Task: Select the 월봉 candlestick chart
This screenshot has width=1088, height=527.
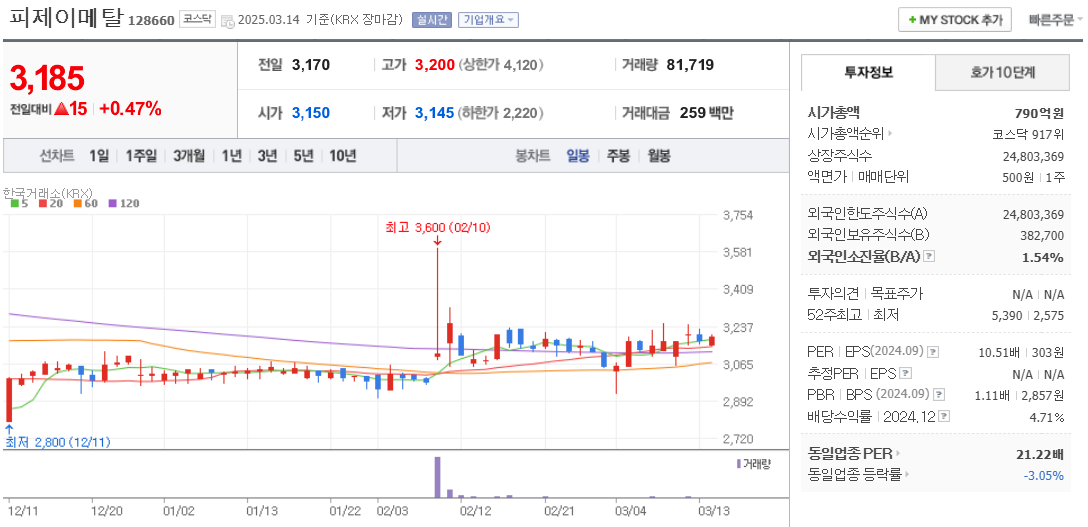Action: [x=658, y=156]
